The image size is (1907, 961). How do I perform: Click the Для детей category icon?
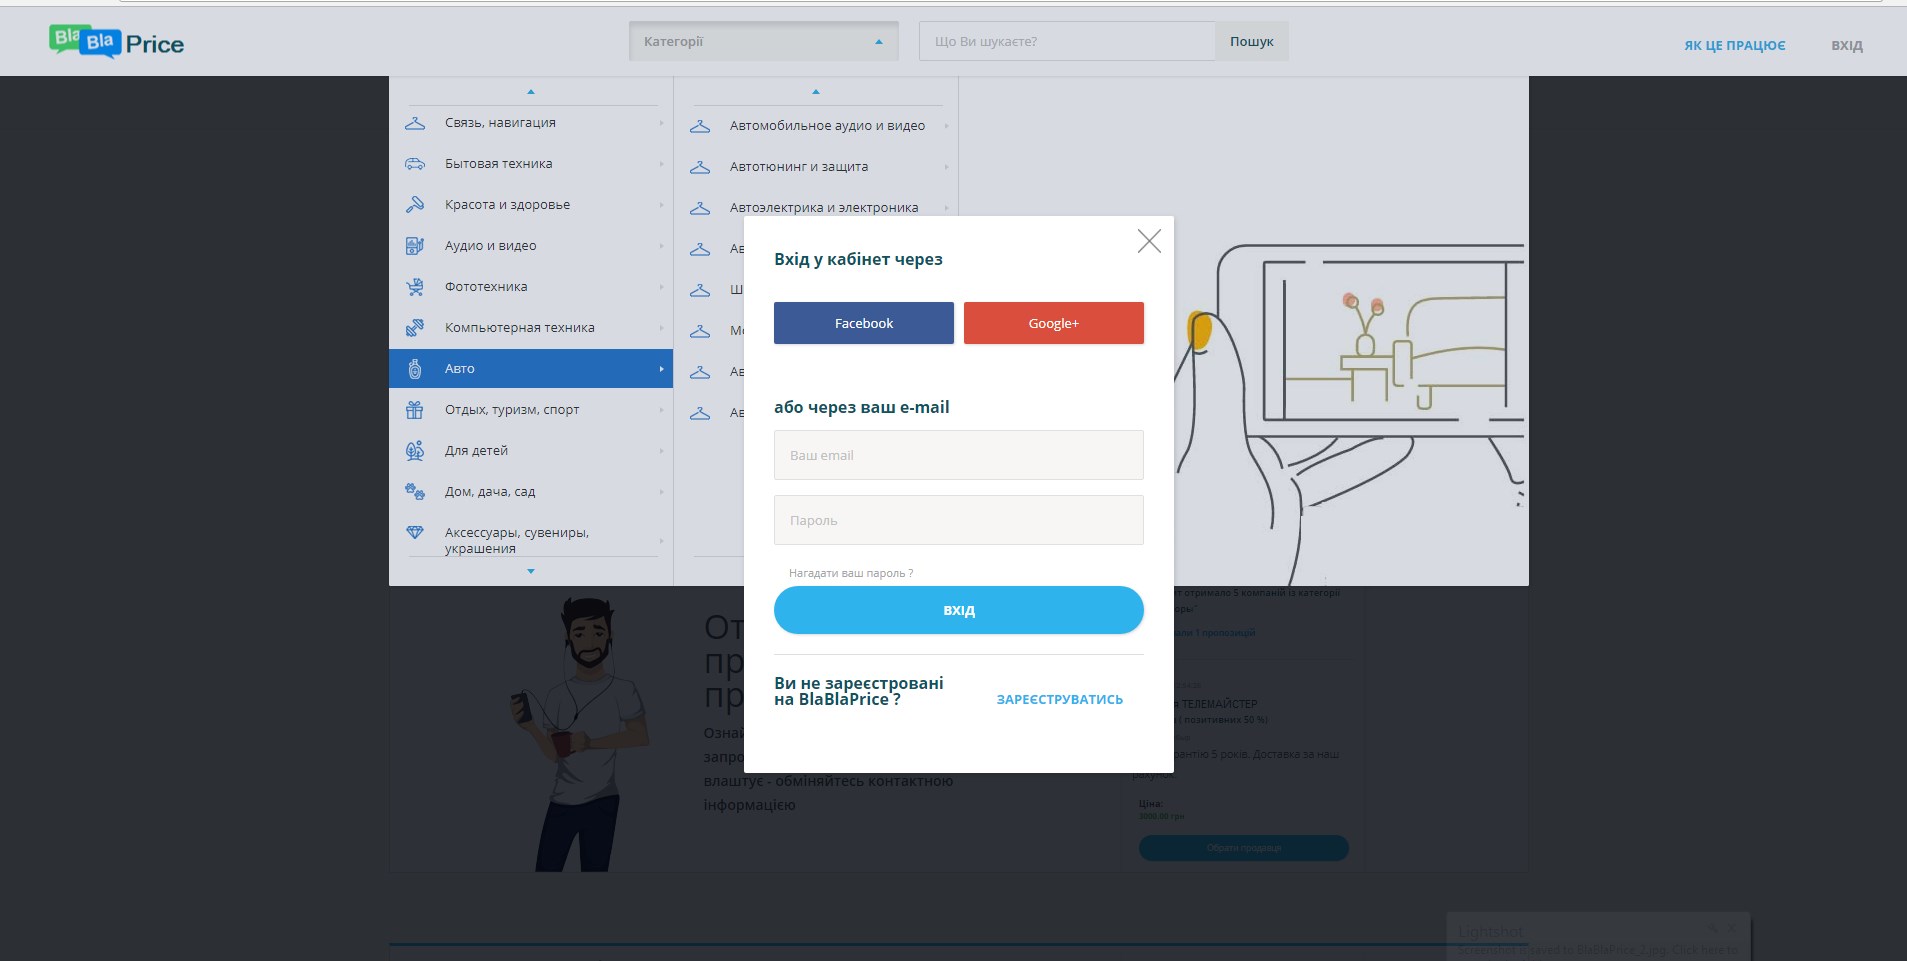(x=415, y=451)
